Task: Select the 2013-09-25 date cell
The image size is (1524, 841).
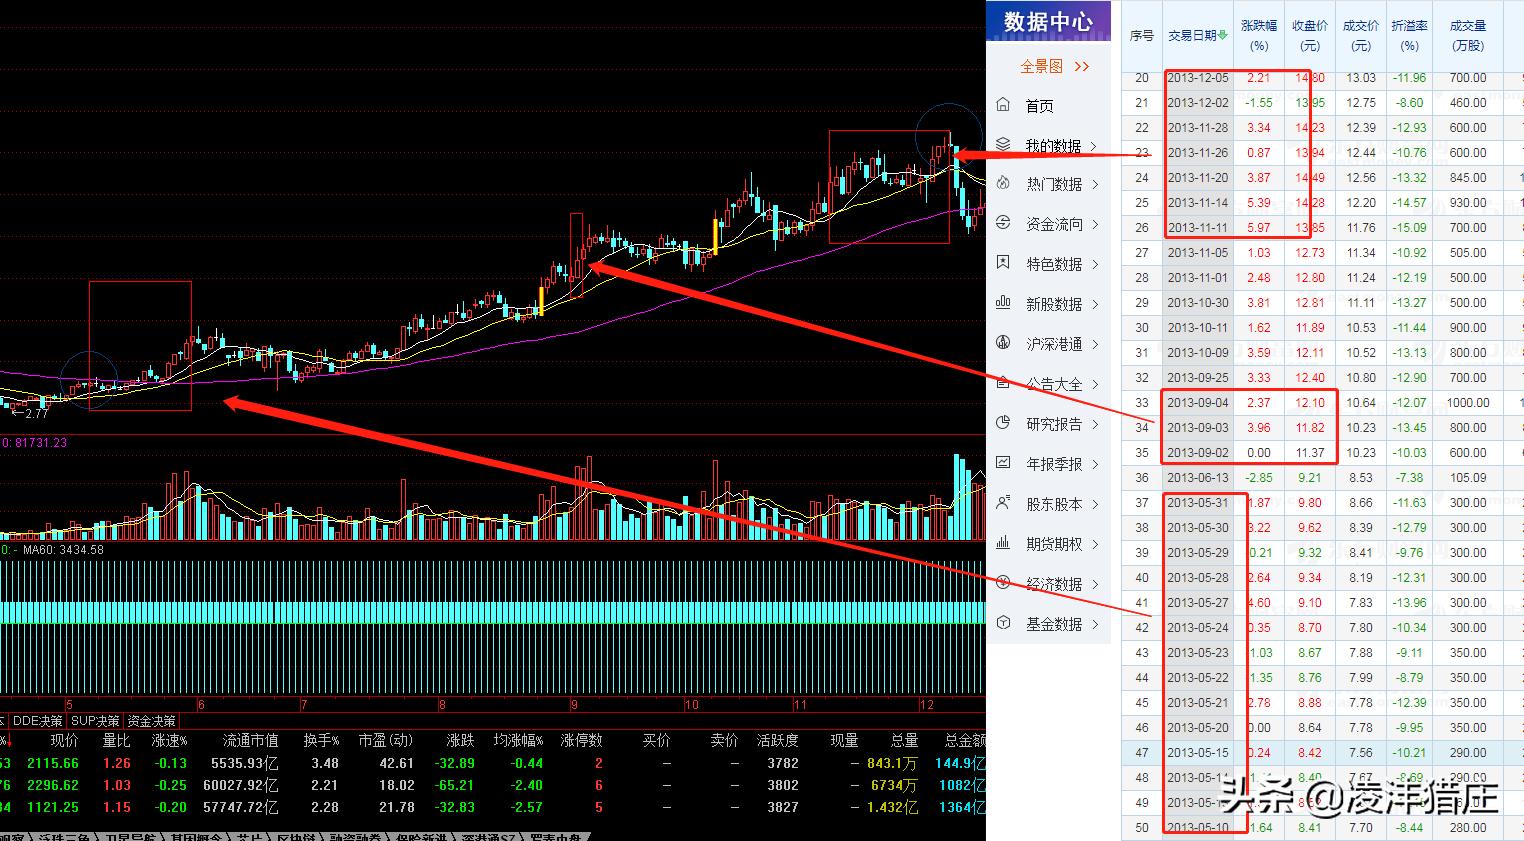Action: pyautogui.click(x=1198, y=378)
